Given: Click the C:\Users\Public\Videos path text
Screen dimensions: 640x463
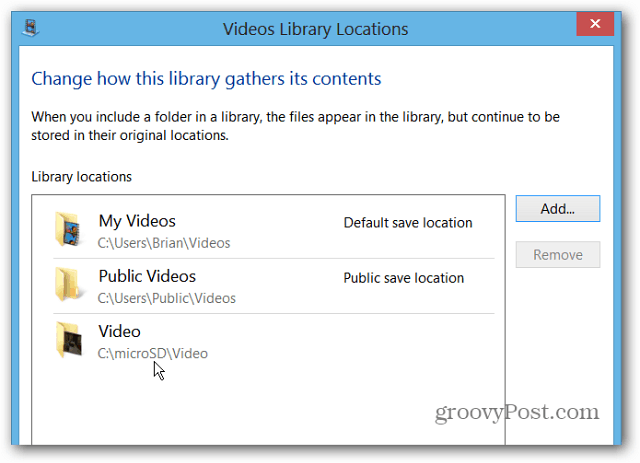Looking at the screenshot, I should click(167, 298).
